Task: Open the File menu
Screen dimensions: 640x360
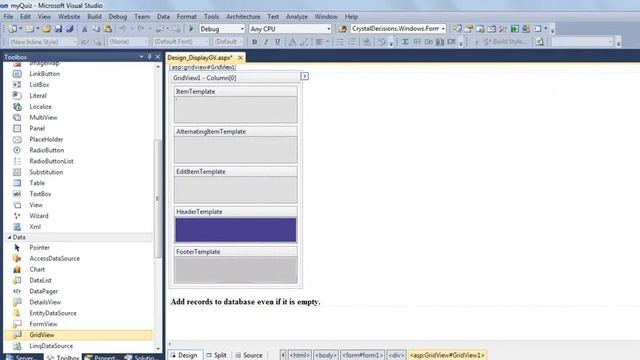Action: (x=8, y=17)
